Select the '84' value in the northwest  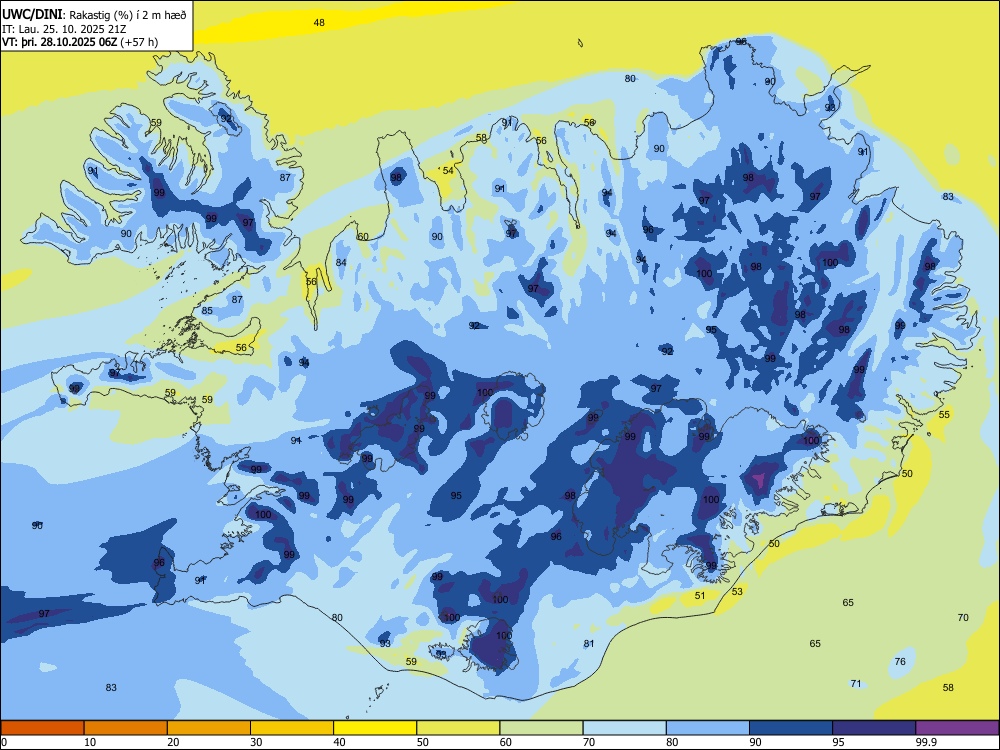[x=341, y=263]
